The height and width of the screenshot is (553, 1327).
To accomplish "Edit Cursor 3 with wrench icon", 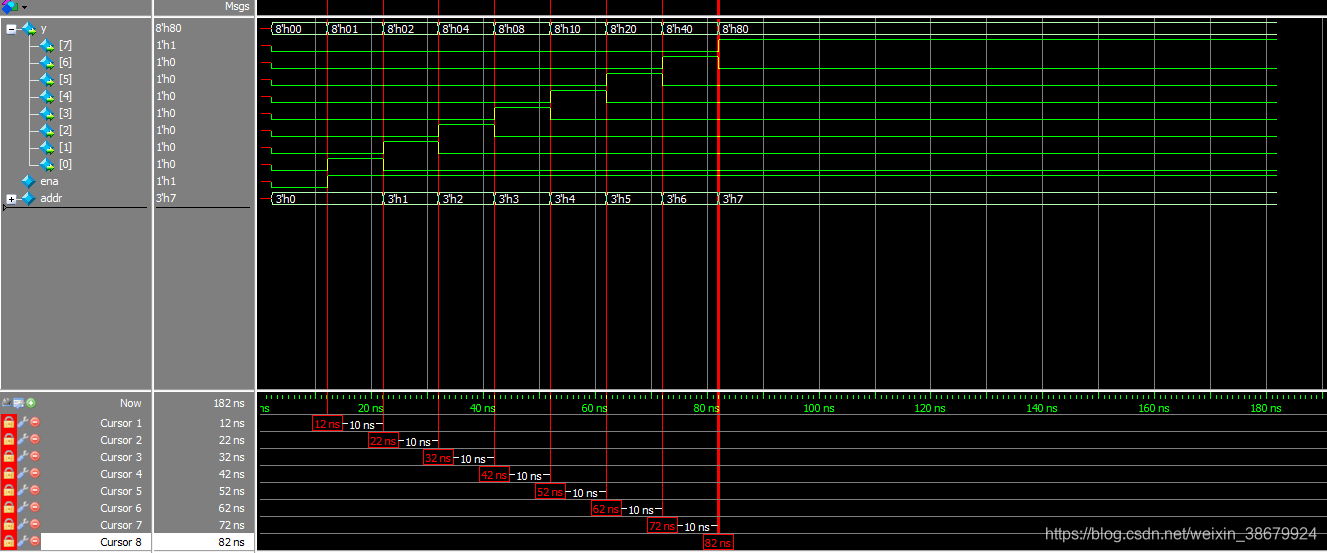I will (x=22, y=457).
